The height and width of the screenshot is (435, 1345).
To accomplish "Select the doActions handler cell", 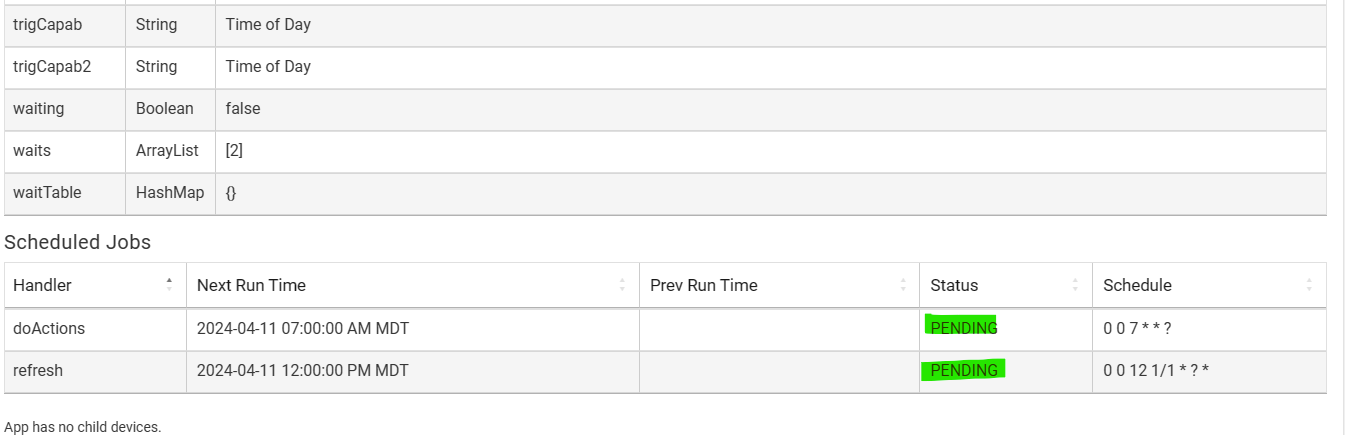I will pyautogui.click(x=95, y=328).
